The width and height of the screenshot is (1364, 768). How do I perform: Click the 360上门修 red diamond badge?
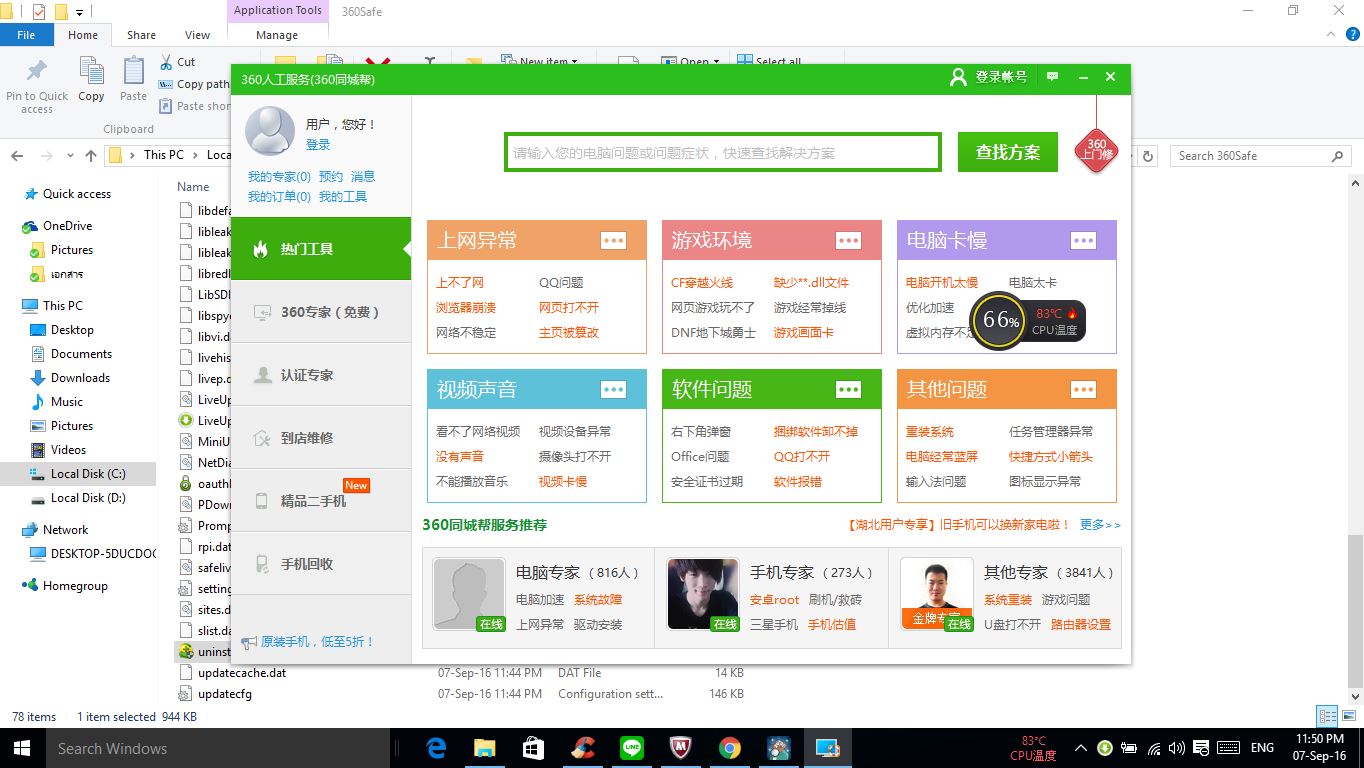pos(1097,150)
